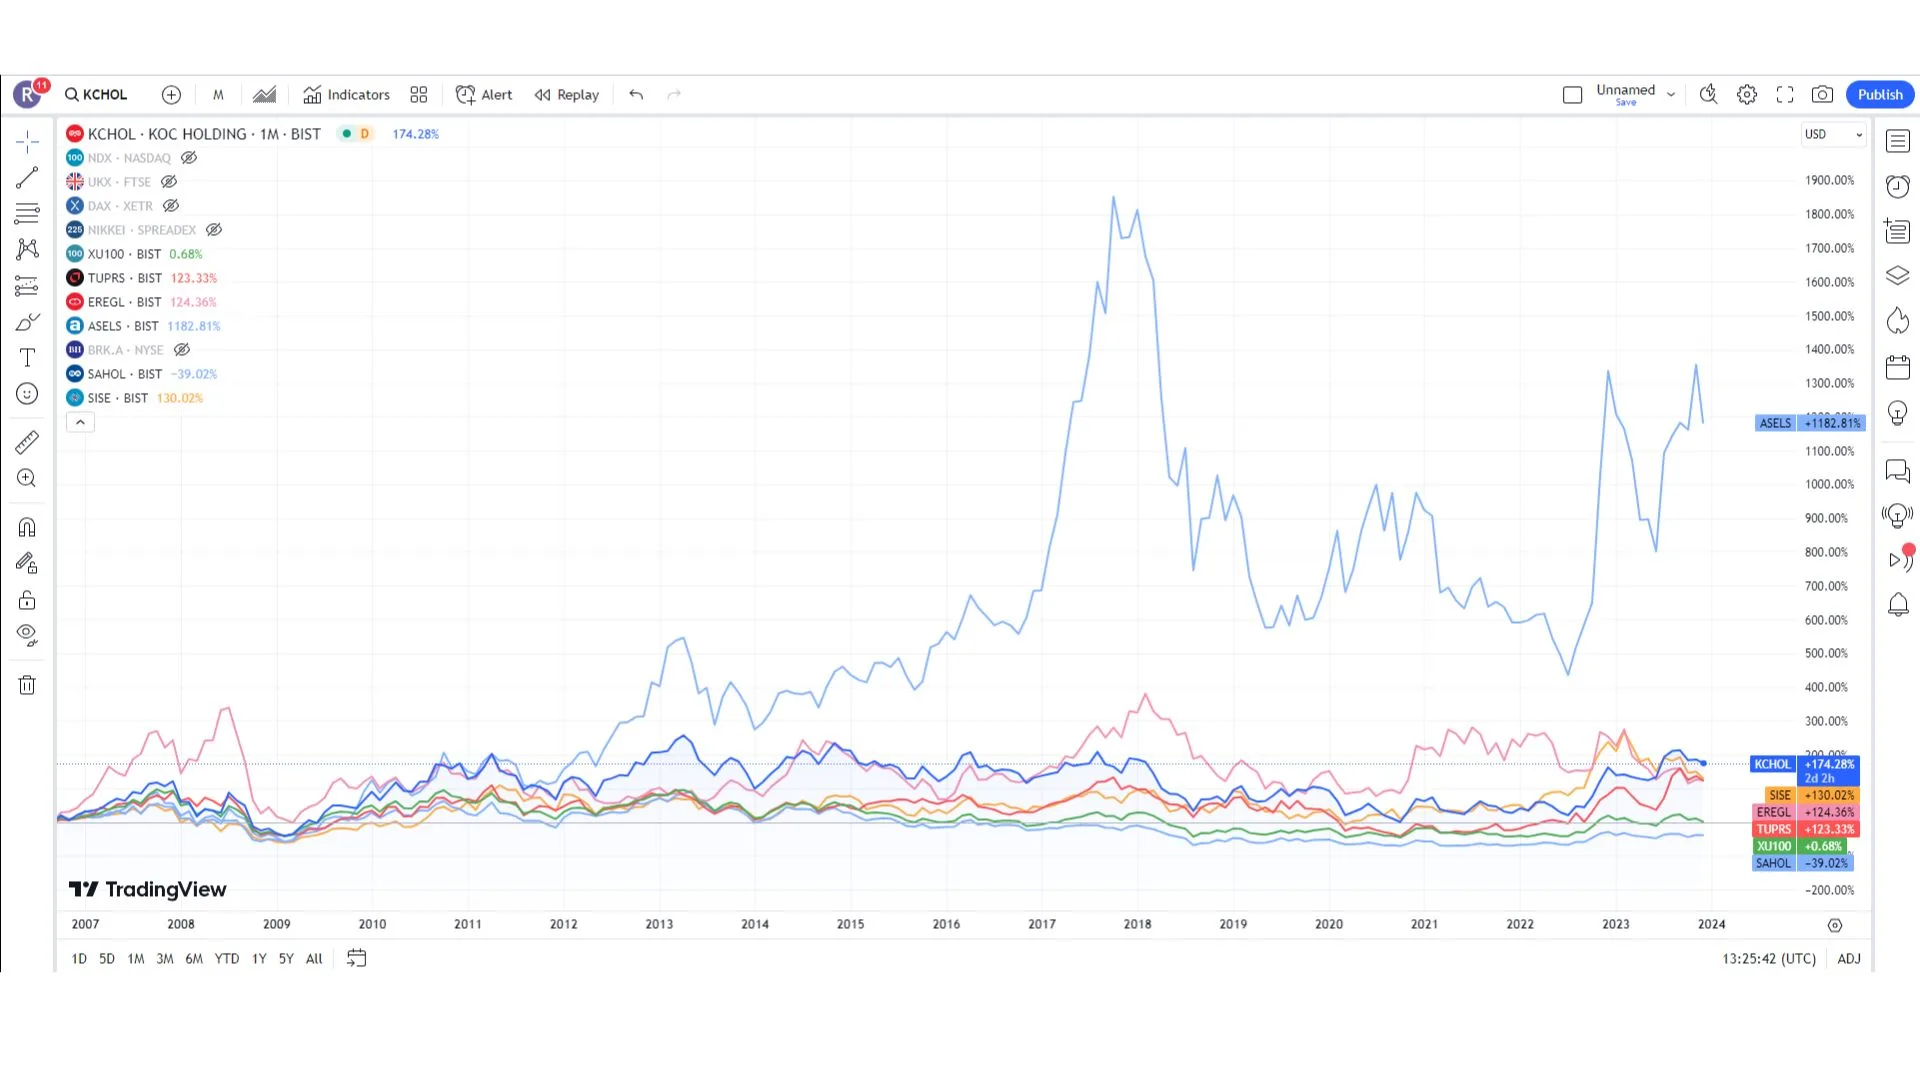Select the 3M date range
This screenshot has width=1920, height=1080.
point(165,958)
